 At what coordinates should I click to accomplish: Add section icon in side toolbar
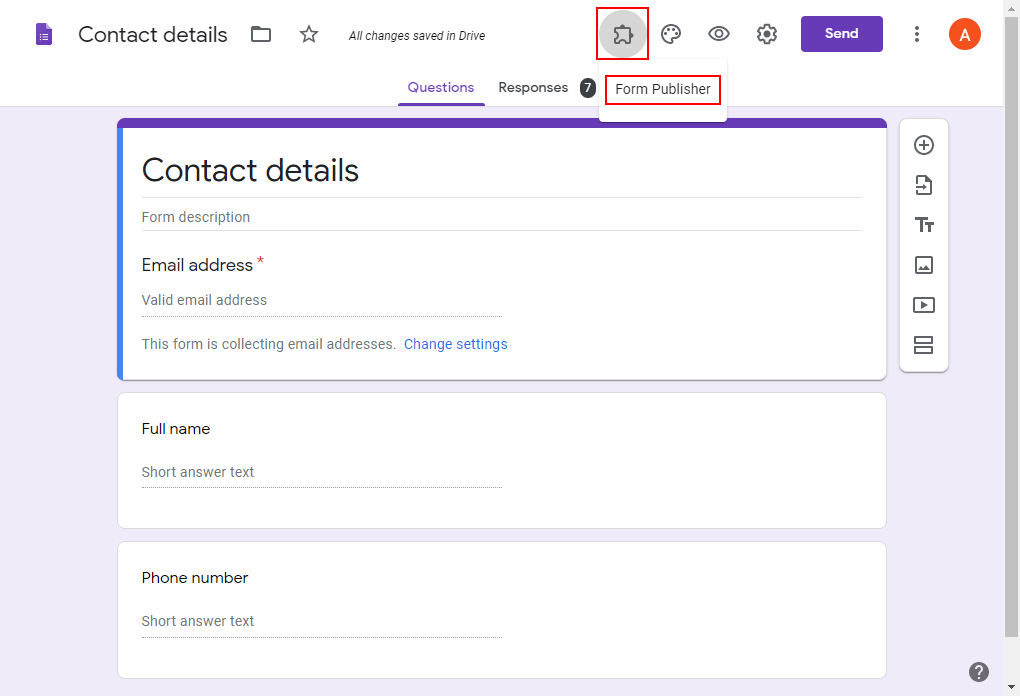point(924,345)
